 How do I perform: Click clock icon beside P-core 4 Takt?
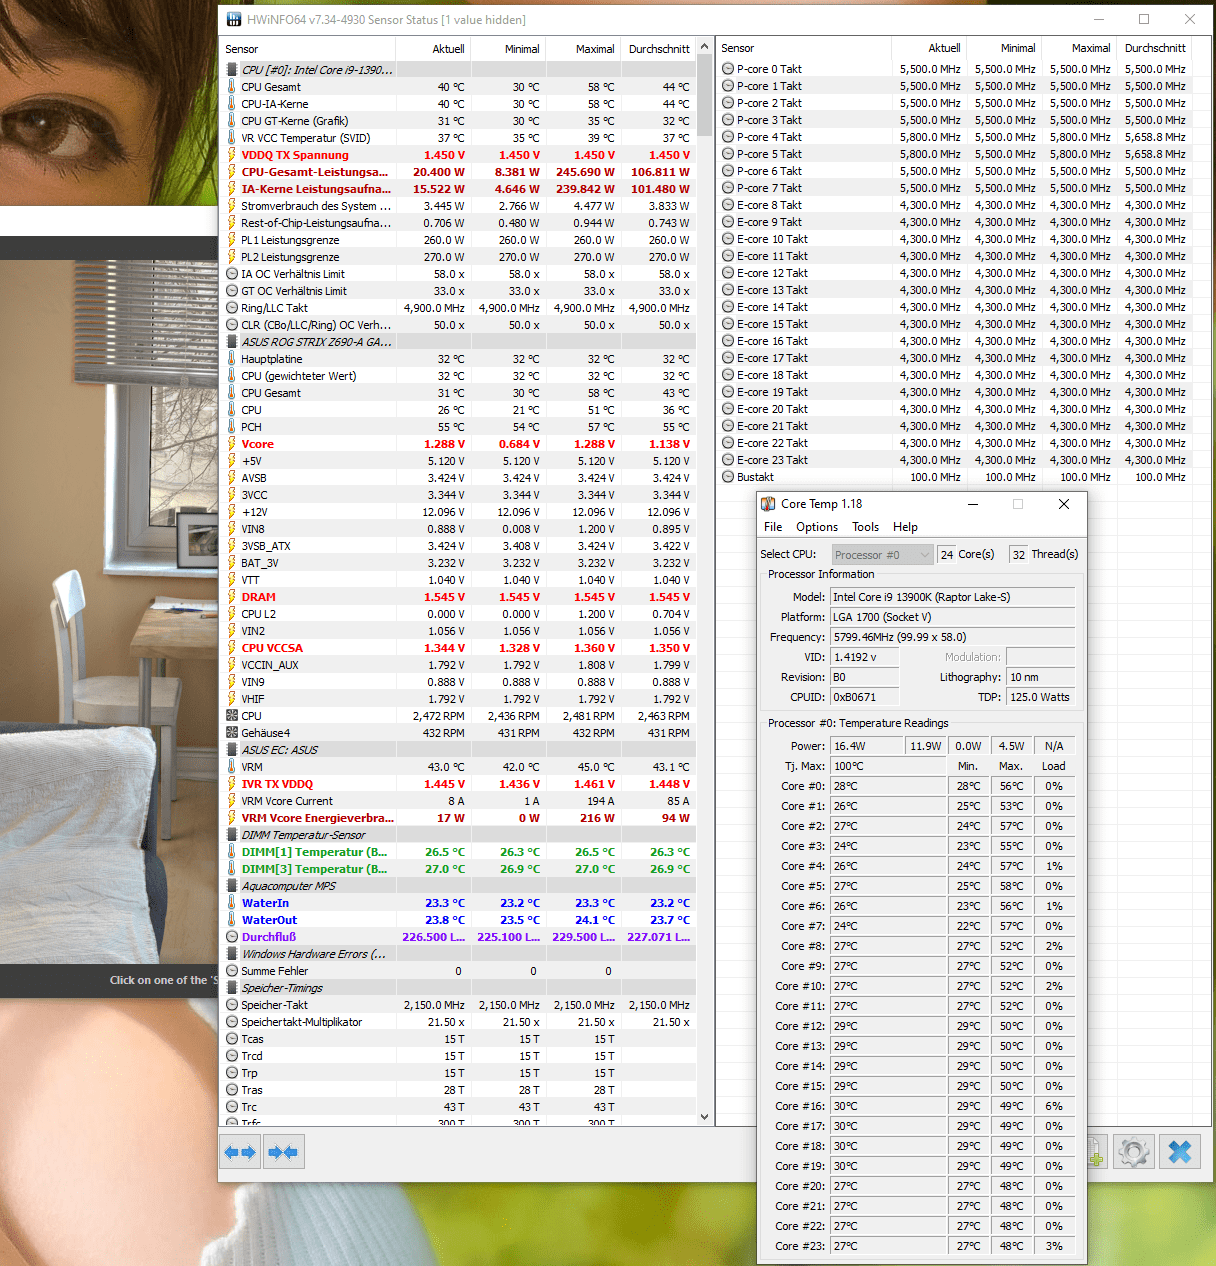(728, 137)
